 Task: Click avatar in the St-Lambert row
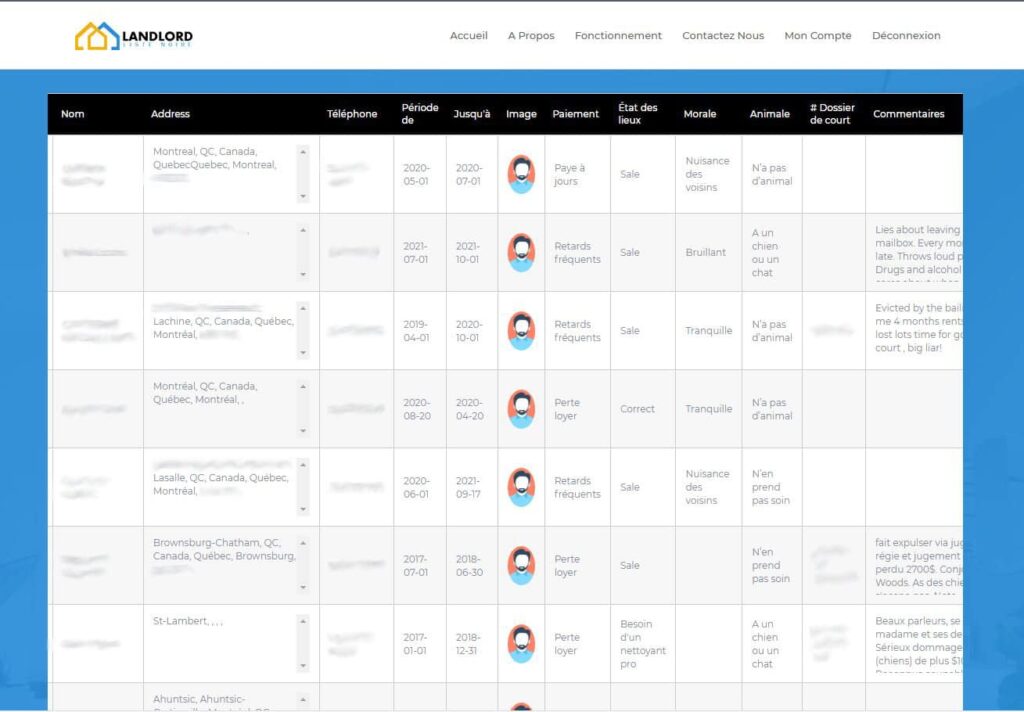(x=521, y=643)
